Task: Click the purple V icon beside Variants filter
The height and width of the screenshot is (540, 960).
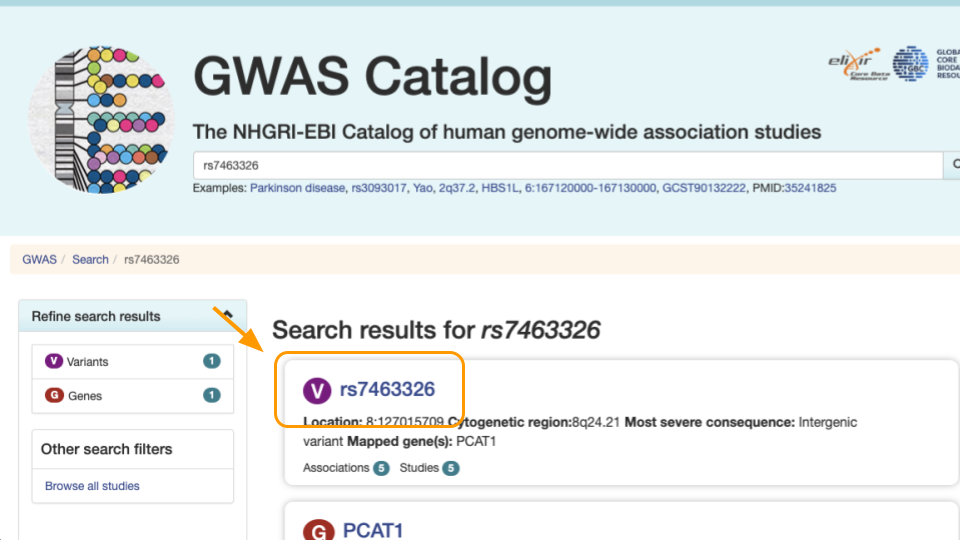Action: (x=54, y=361)
